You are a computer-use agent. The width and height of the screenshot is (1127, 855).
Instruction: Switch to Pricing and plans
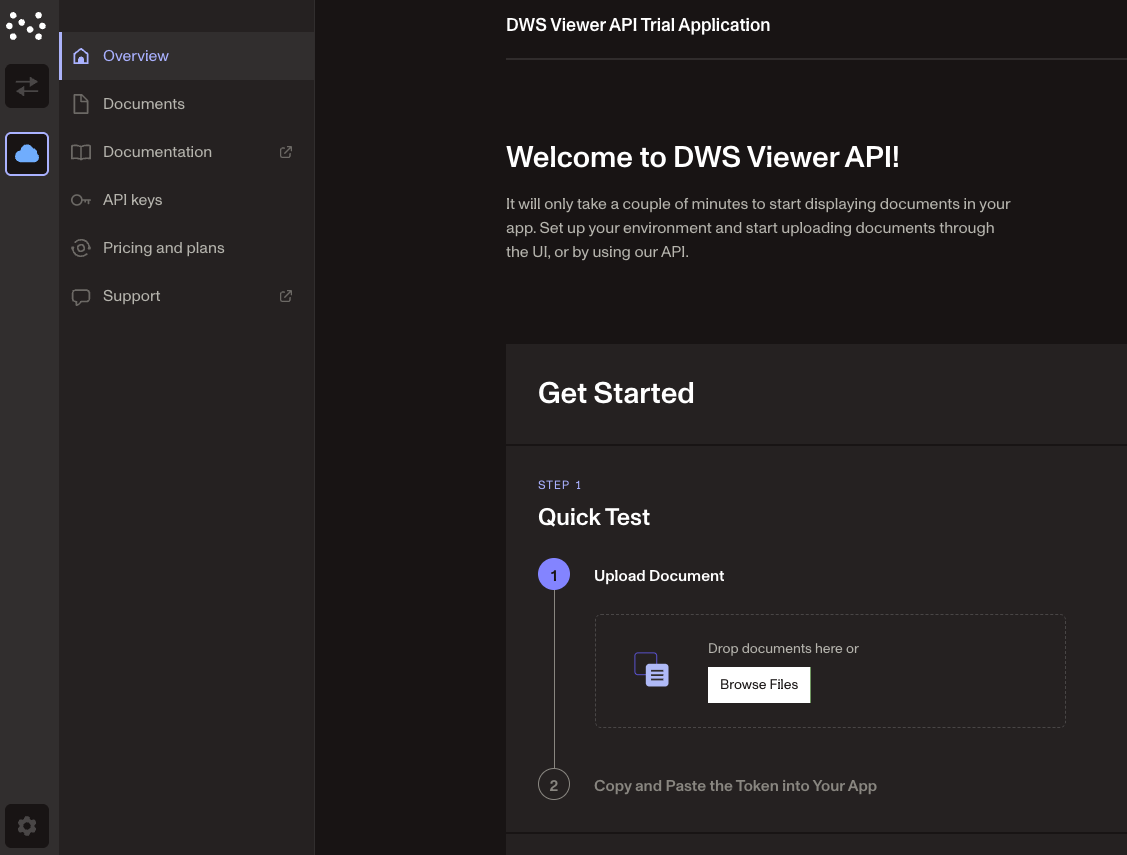coord(163,248)
